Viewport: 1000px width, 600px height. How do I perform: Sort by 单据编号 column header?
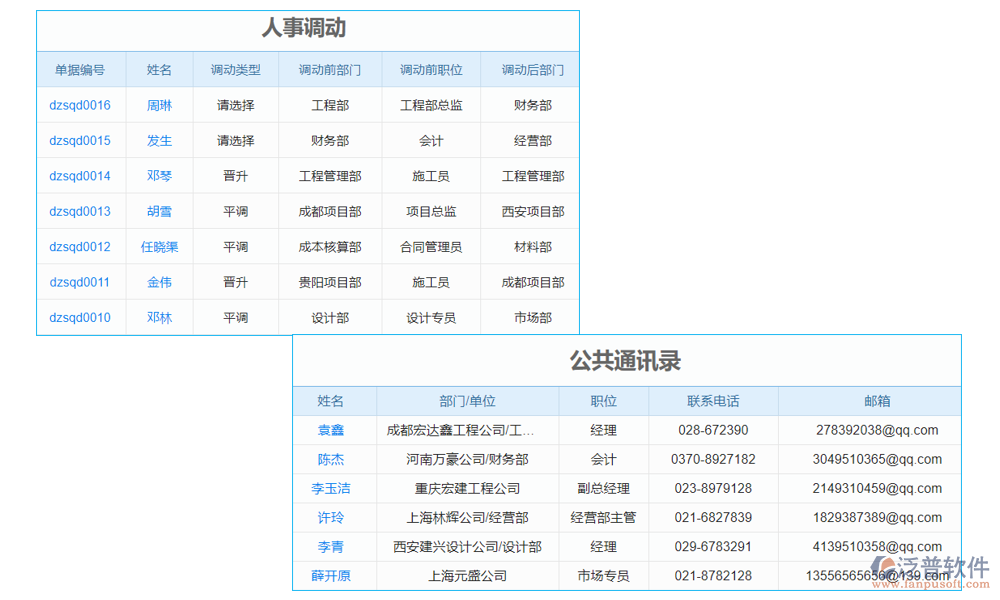click(x=81, y=69)
